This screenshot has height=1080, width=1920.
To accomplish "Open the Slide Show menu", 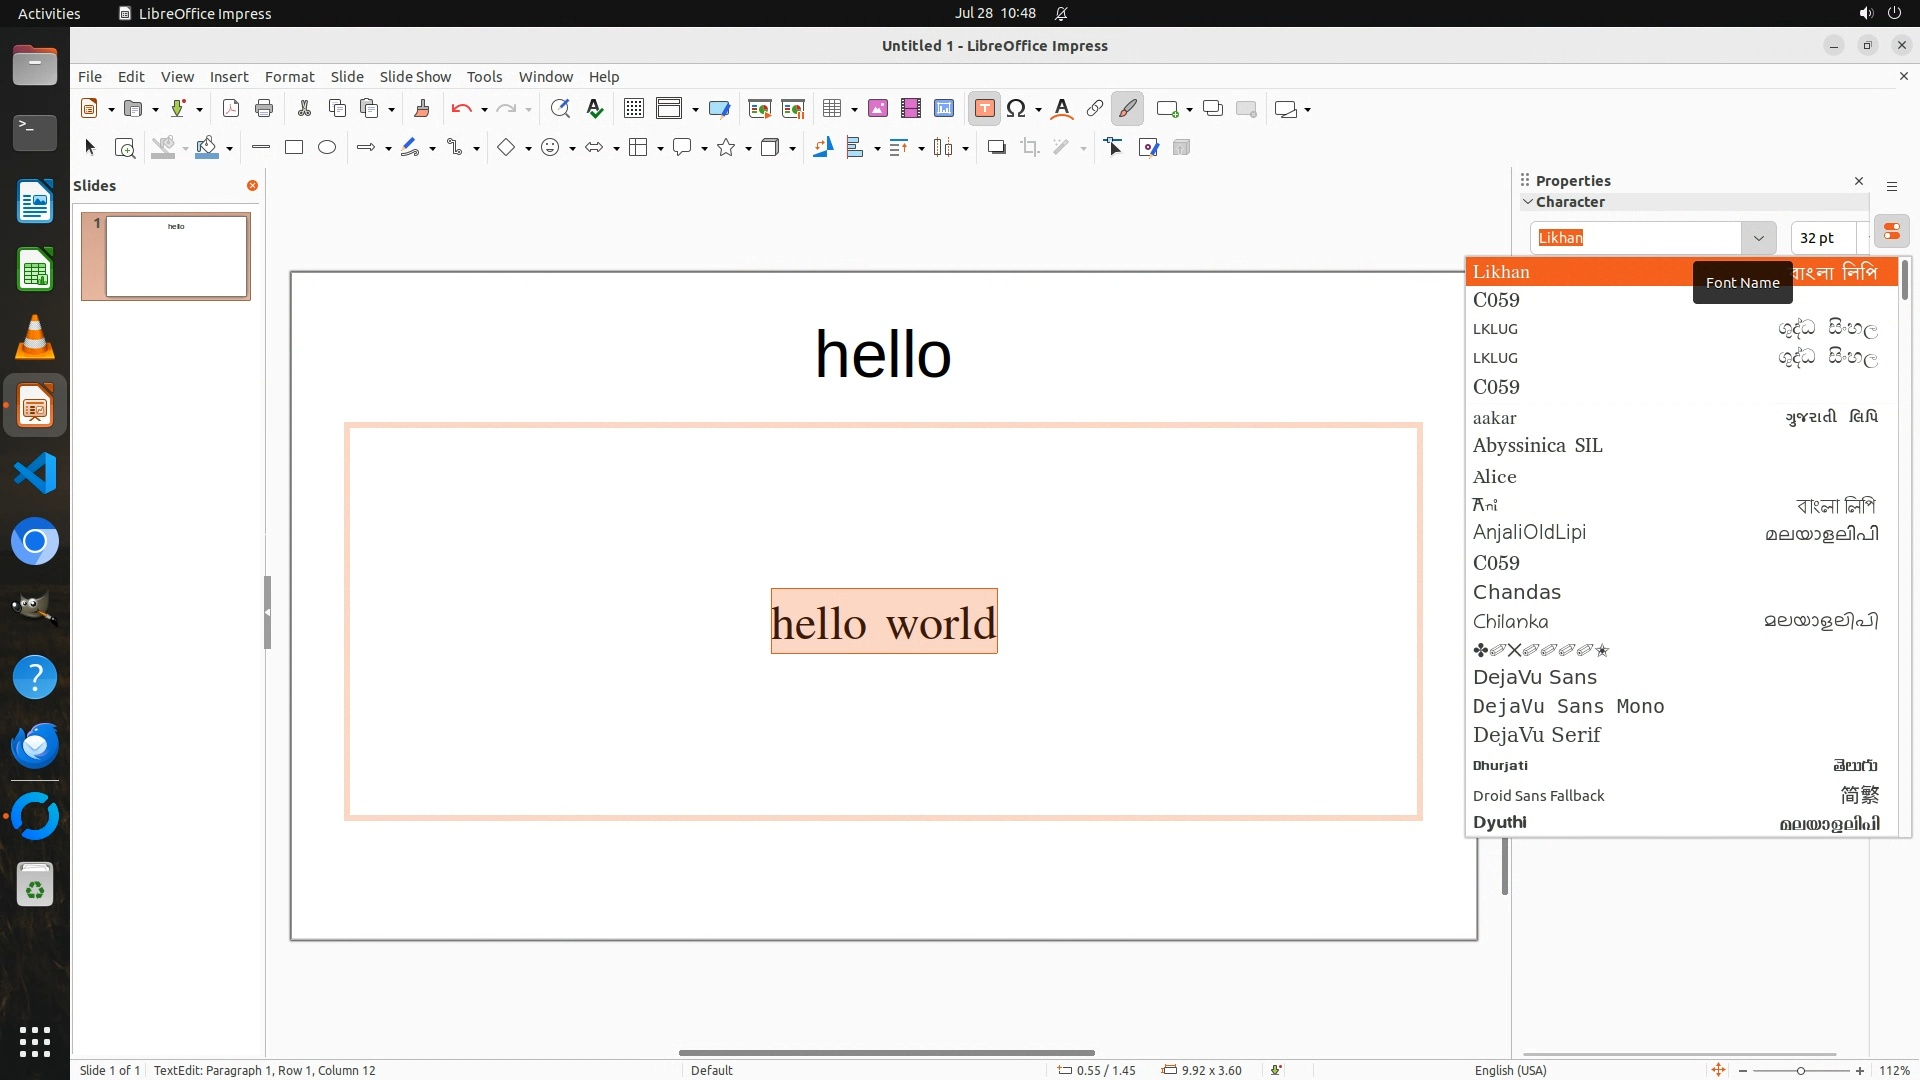I will coord(415,77).
